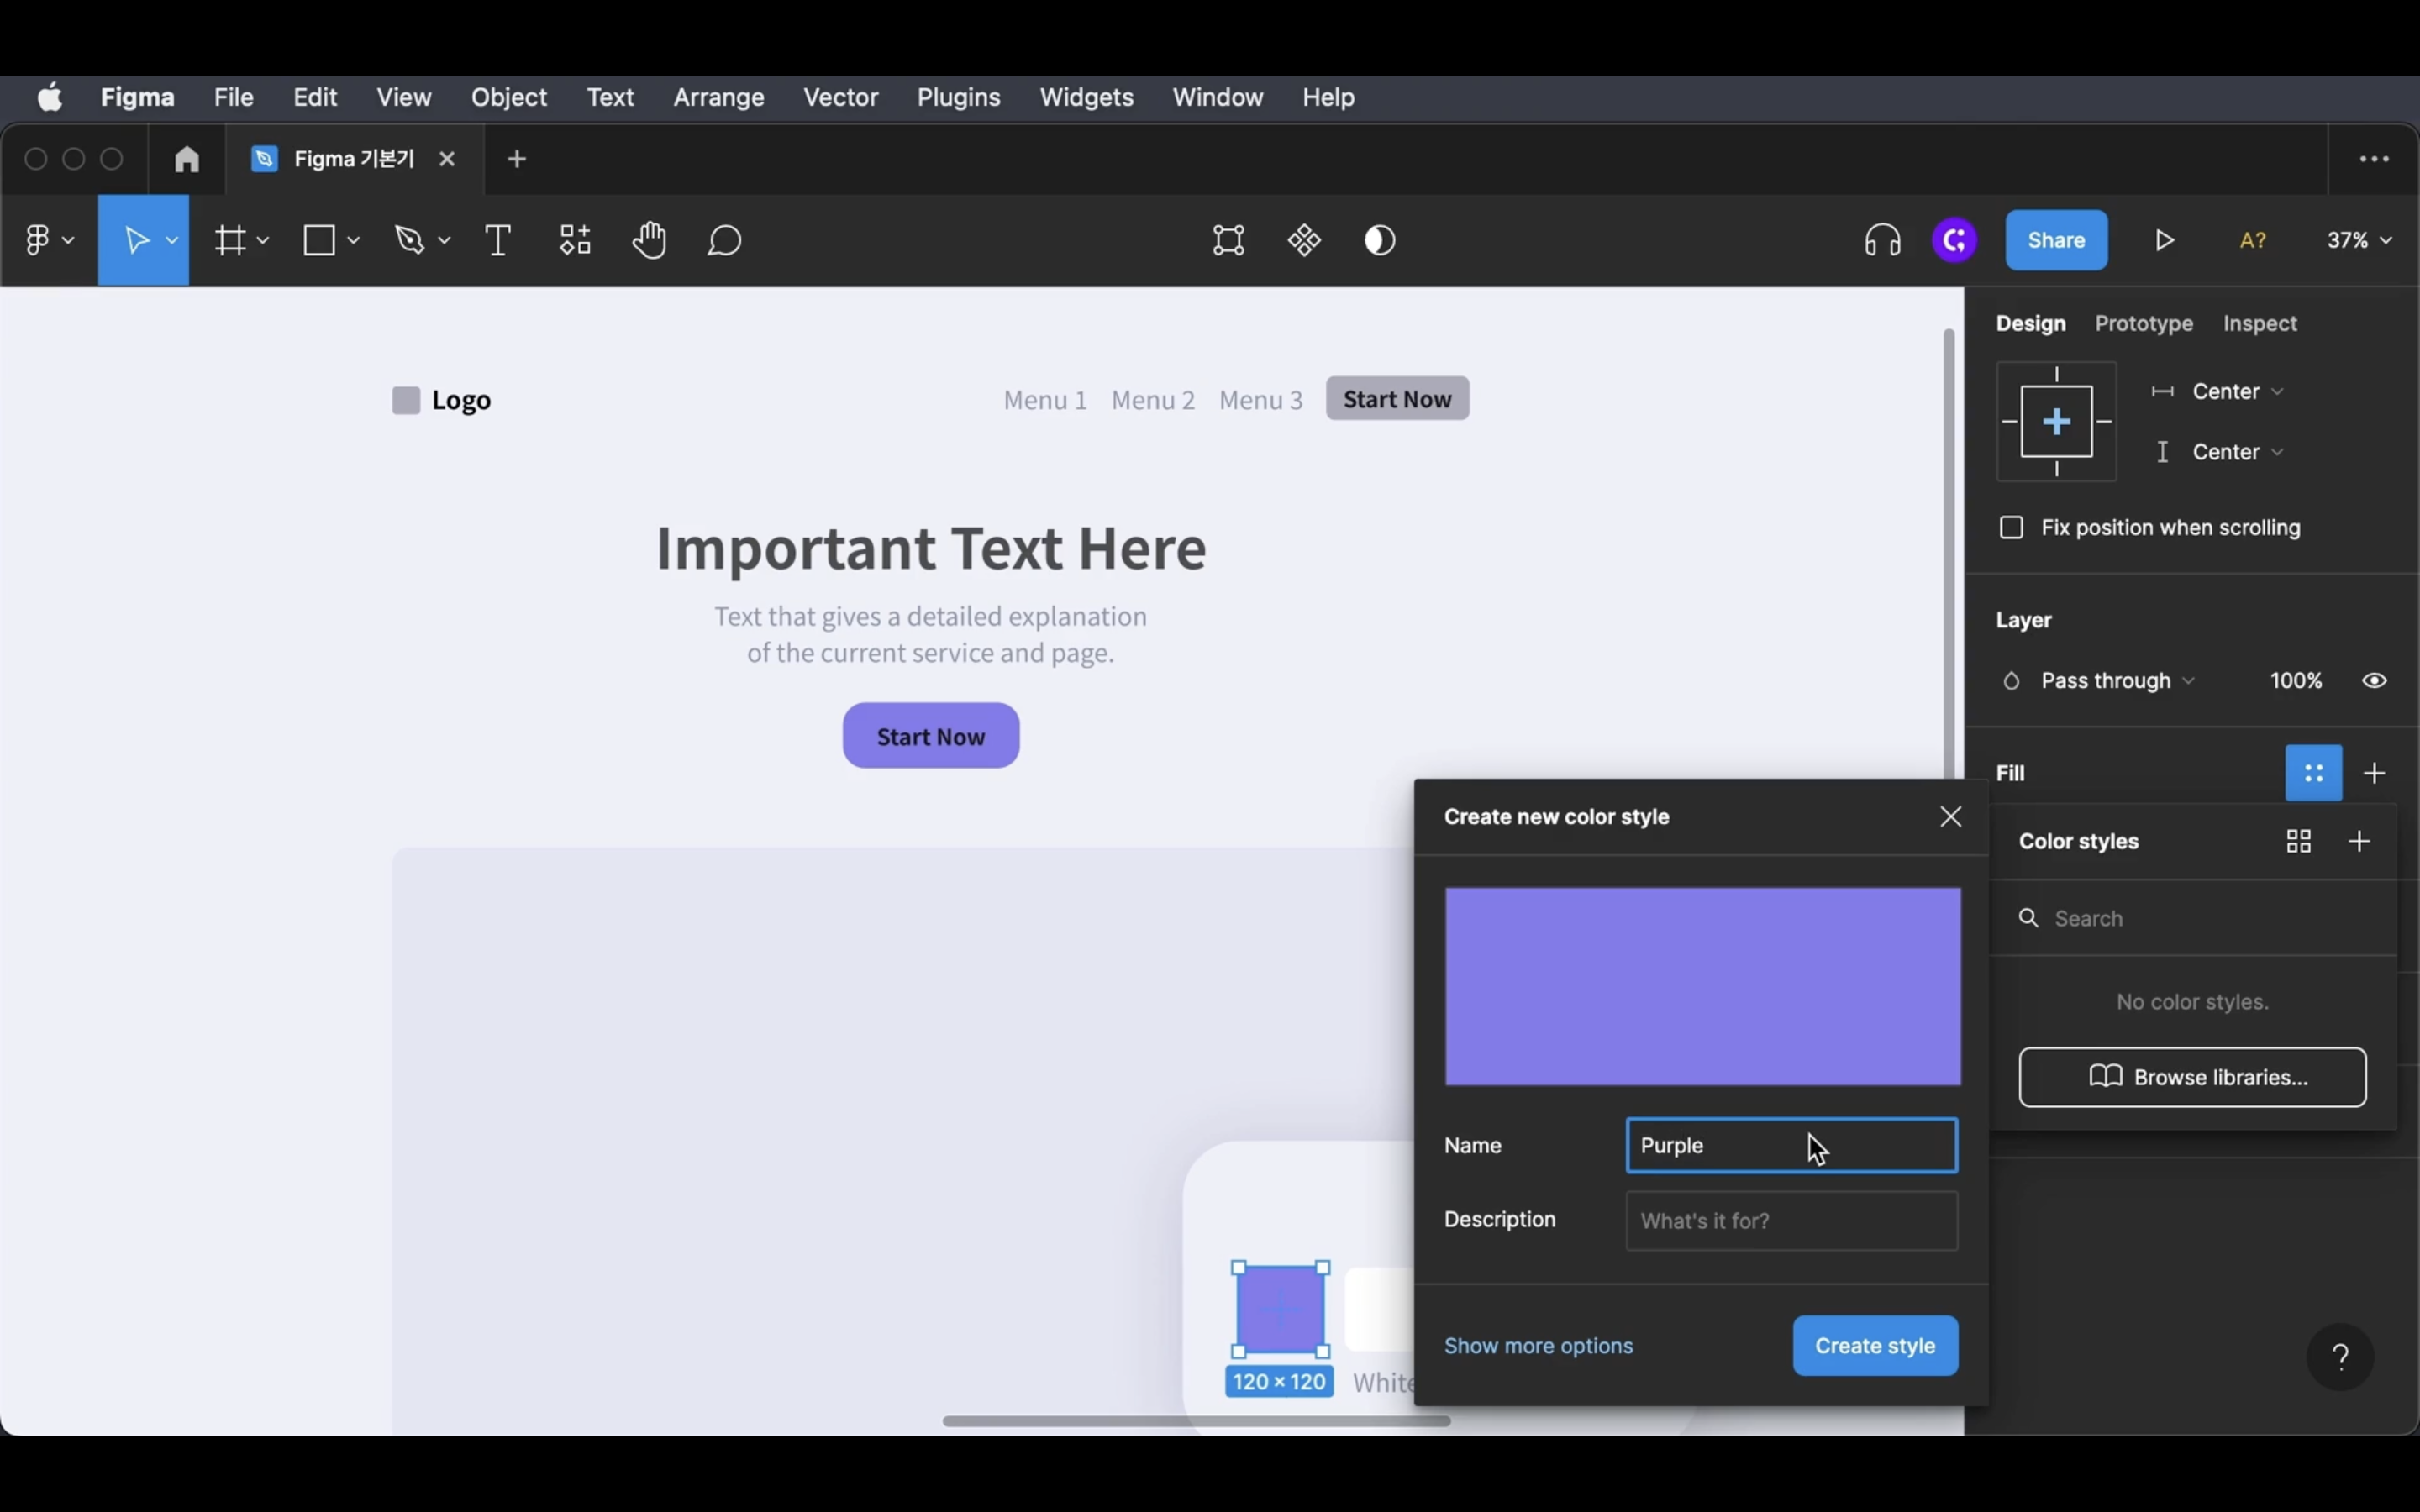
Task: Select the Text tool
Action: (497, 240)
